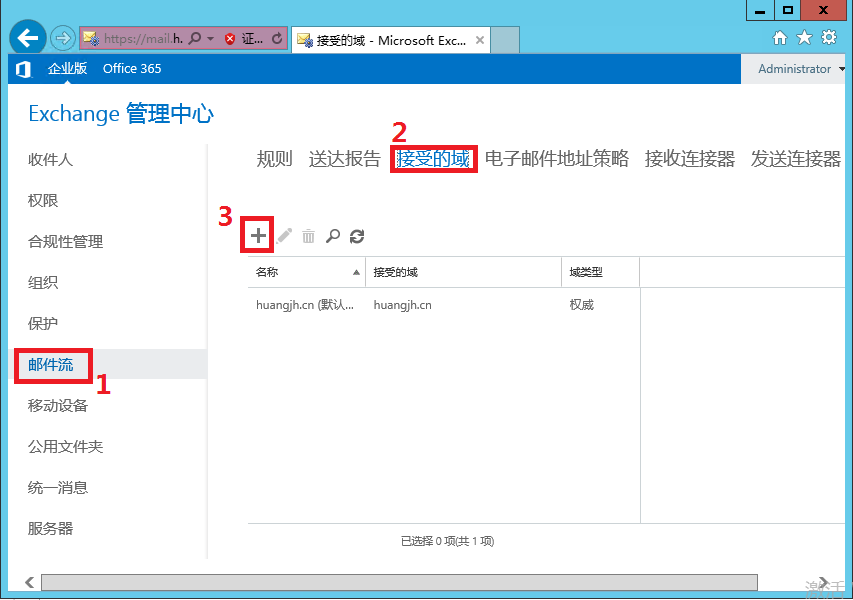Open the browser favorites star icon
Image resolution: width=853 pixels, height=600 pixels.
[x=804, y=38]
